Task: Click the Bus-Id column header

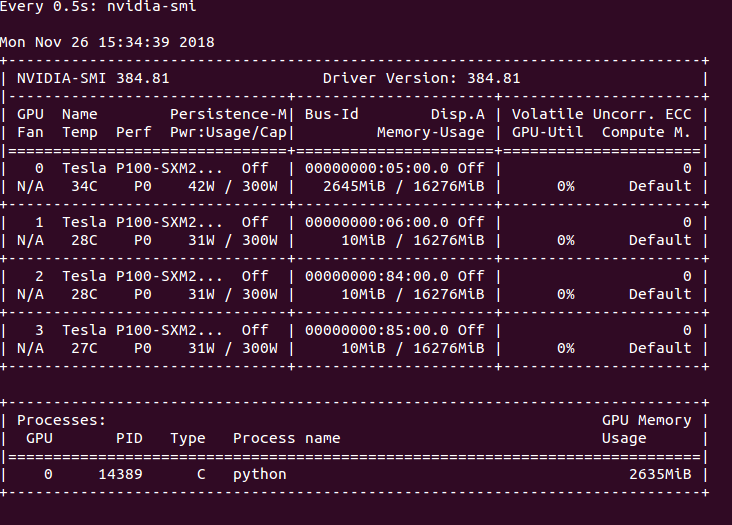Action: click(331, 114)
